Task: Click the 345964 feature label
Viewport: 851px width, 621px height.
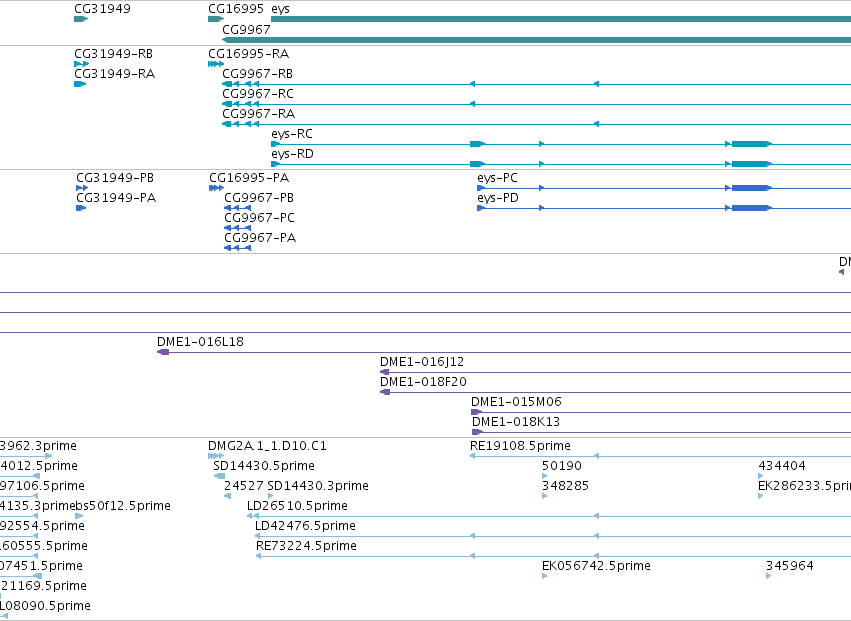Action: click(x=790, y=566)
